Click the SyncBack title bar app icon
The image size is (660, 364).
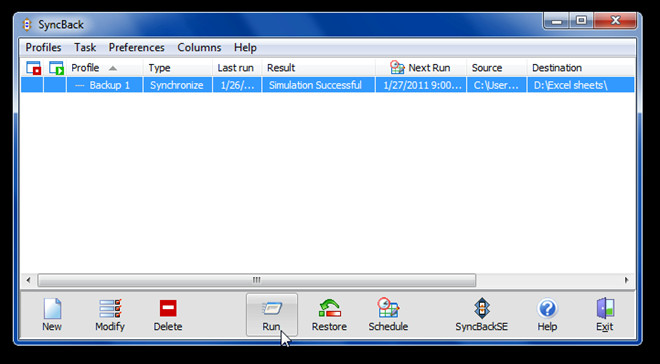[27, 24]
